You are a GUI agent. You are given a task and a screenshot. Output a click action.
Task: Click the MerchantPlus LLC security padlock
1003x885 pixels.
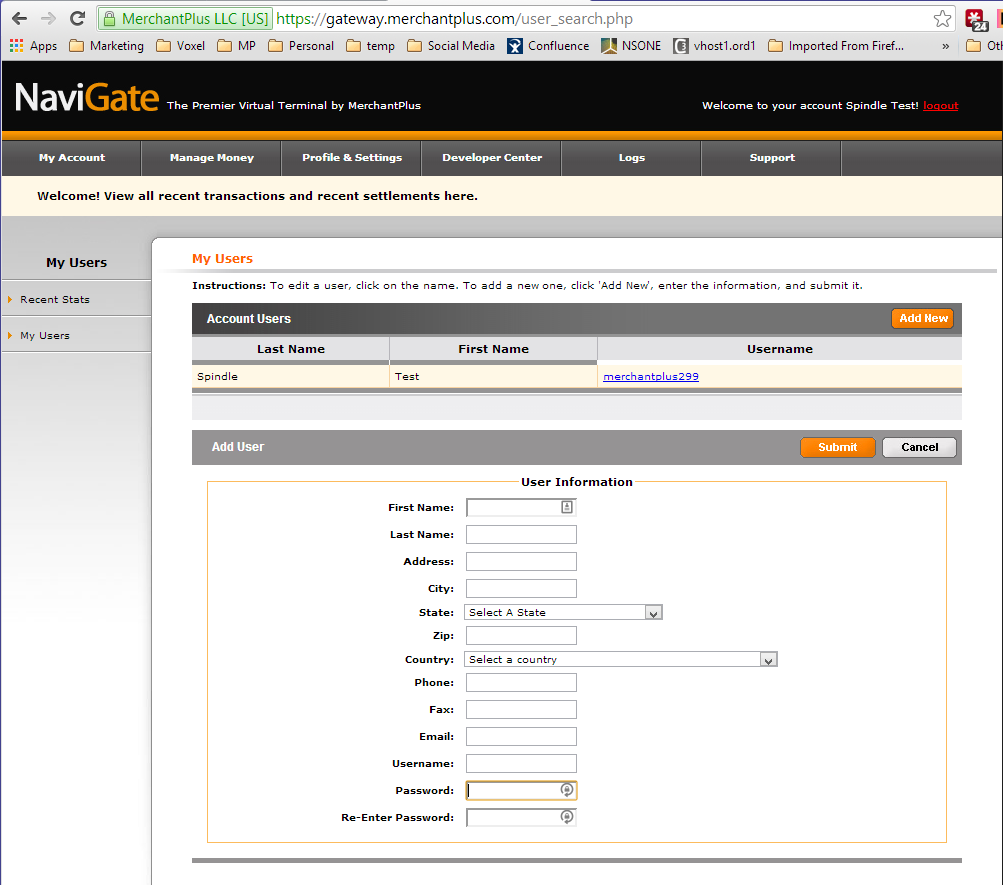pos(110,19)
